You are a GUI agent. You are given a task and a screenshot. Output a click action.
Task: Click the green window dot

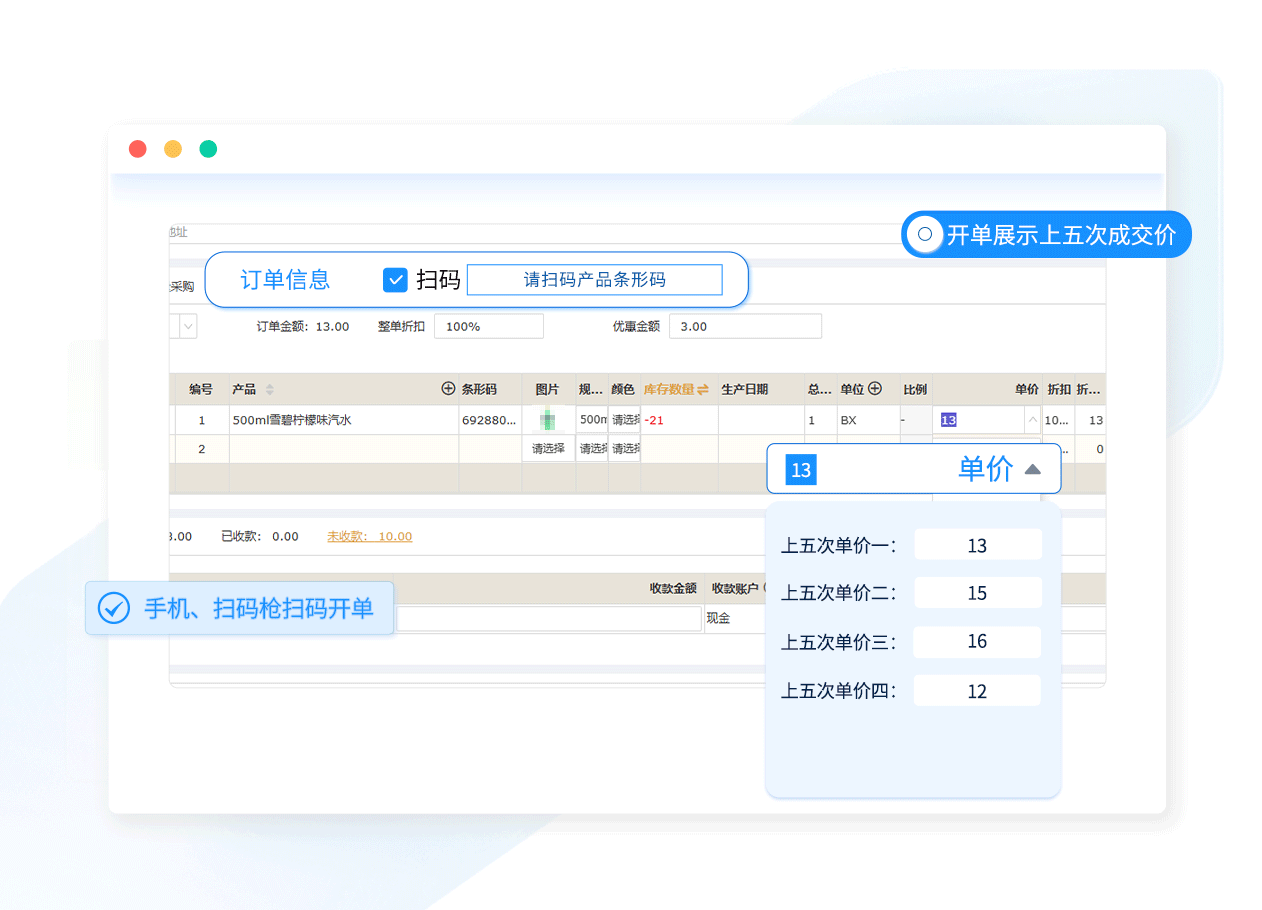[208, 149]
